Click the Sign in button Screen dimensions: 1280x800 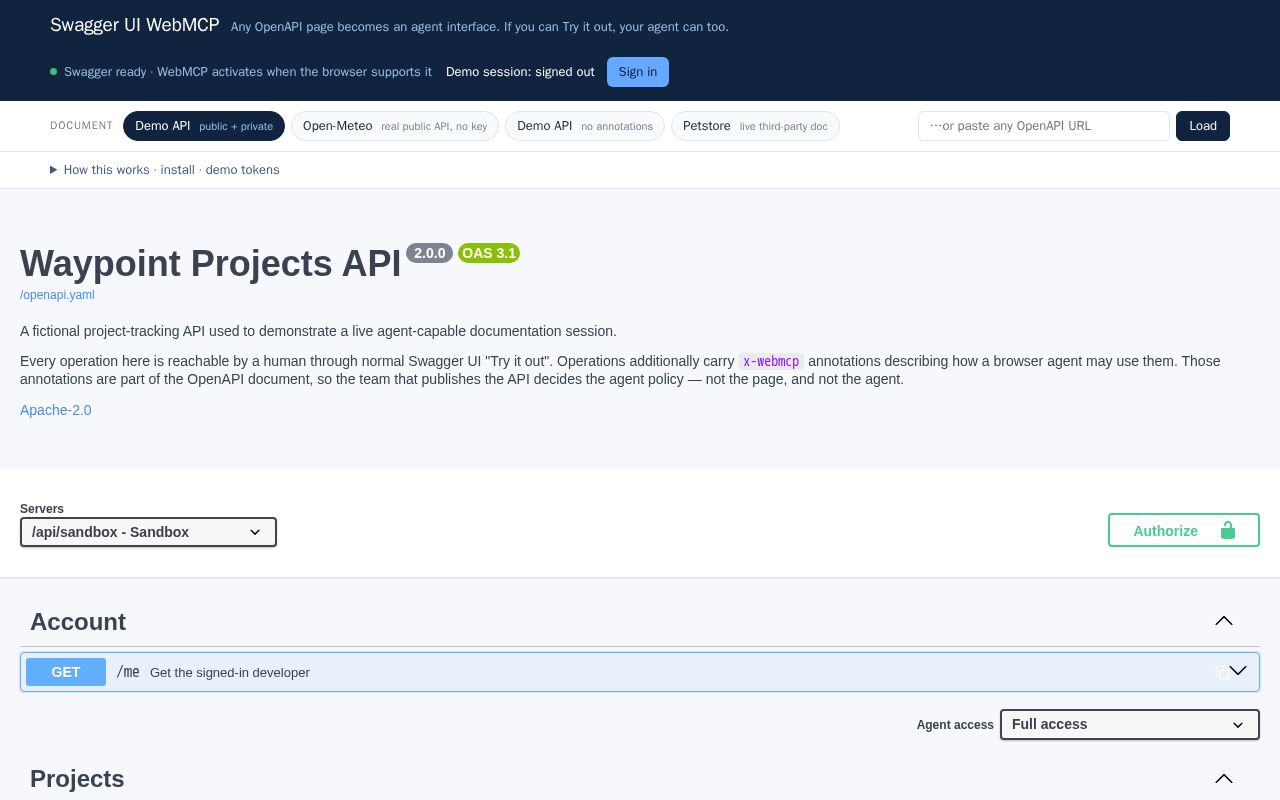click(x=638, y=72)
